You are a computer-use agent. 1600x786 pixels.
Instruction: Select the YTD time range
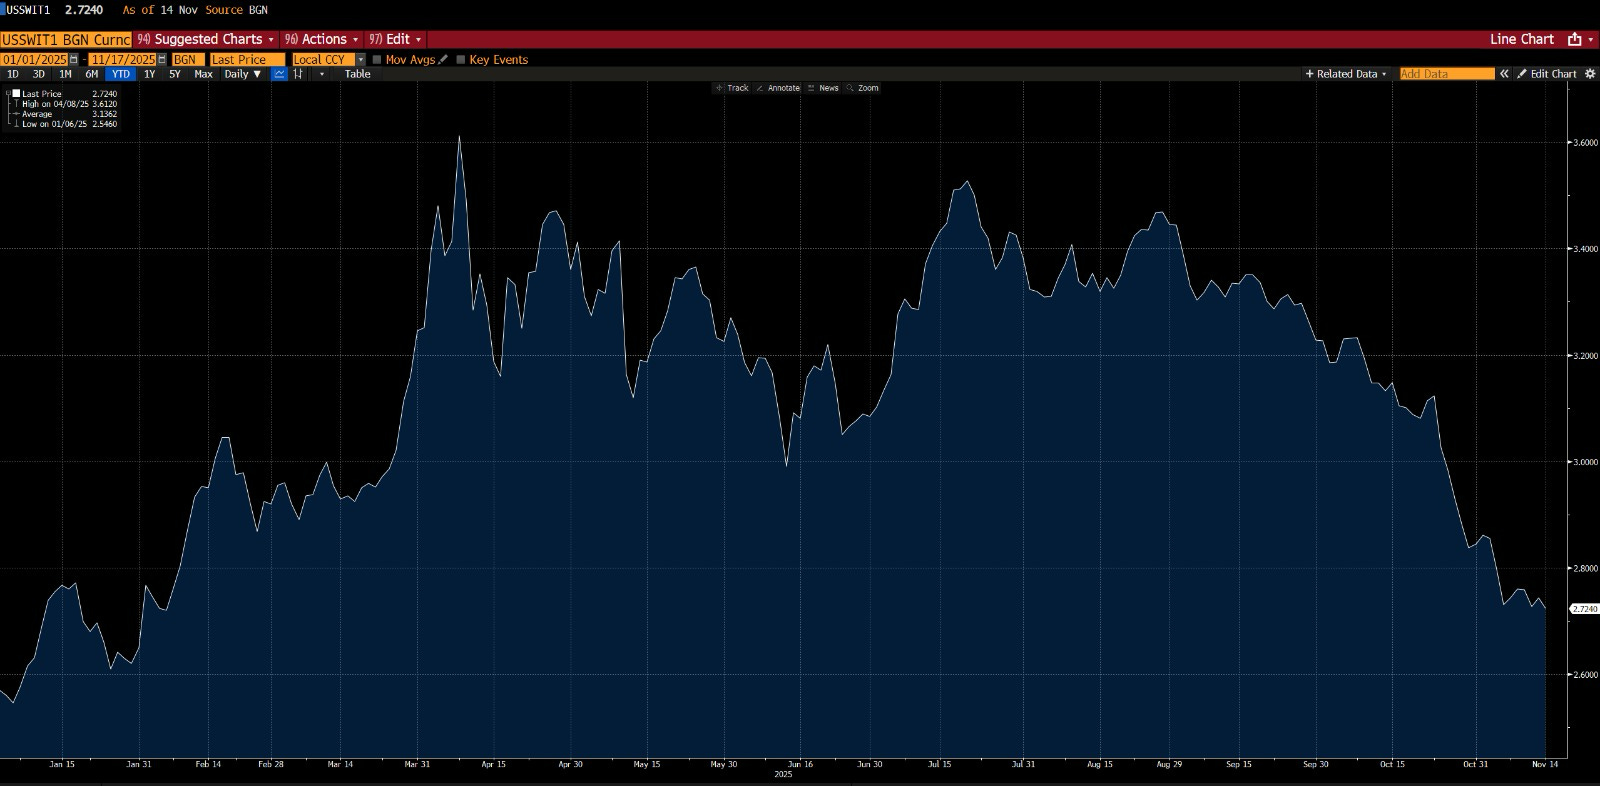[121, 74]
